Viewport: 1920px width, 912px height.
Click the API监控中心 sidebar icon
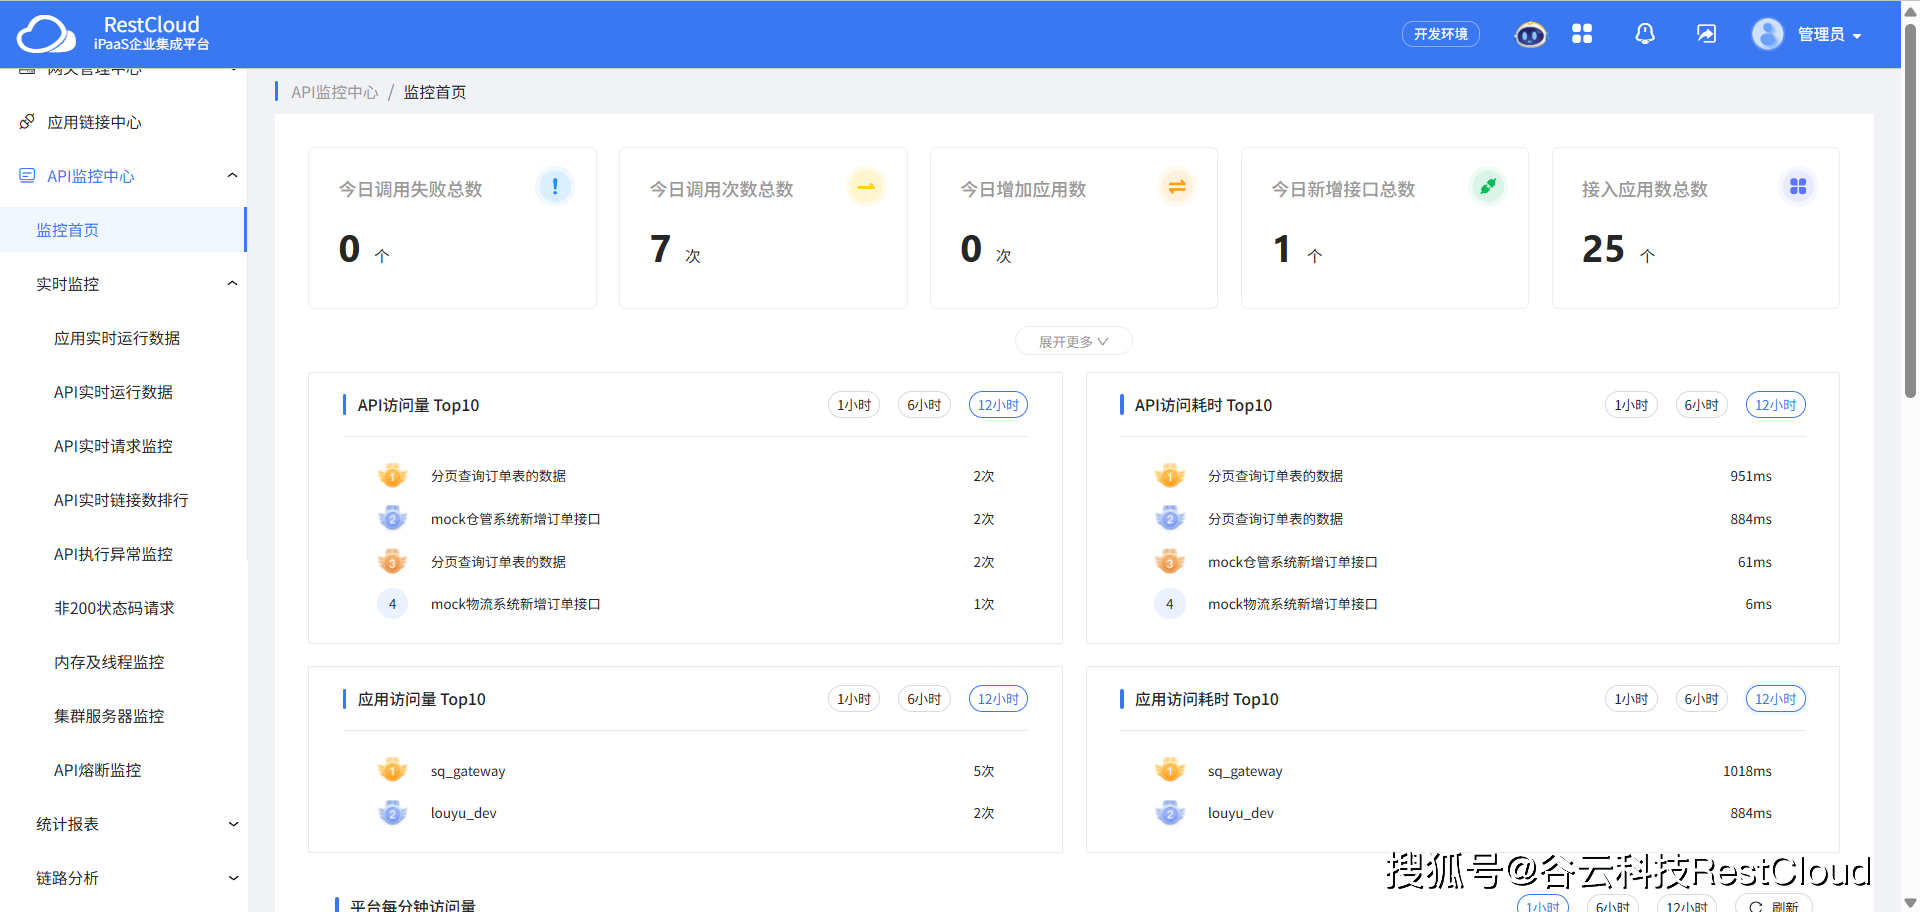26,175
